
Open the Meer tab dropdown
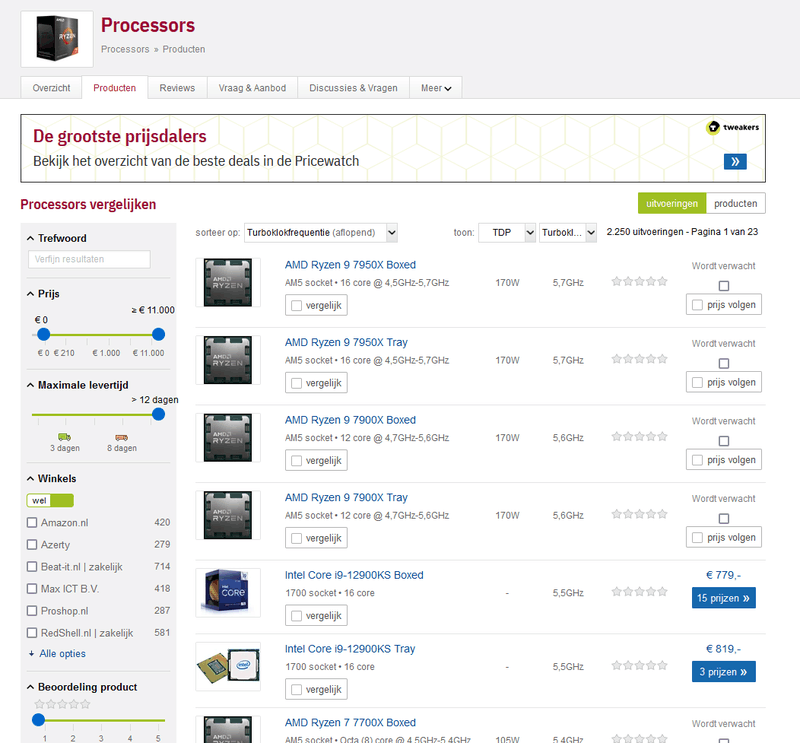(x=436, y=88)
